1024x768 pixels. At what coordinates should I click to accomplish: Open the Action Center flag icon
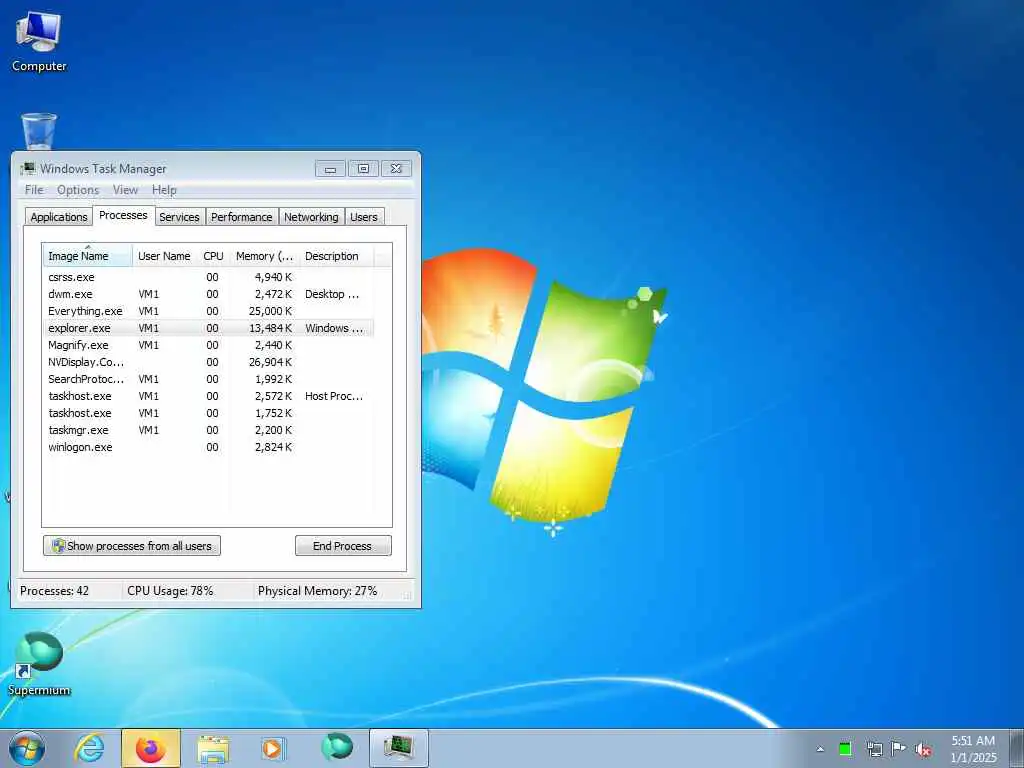pos(899,749)
